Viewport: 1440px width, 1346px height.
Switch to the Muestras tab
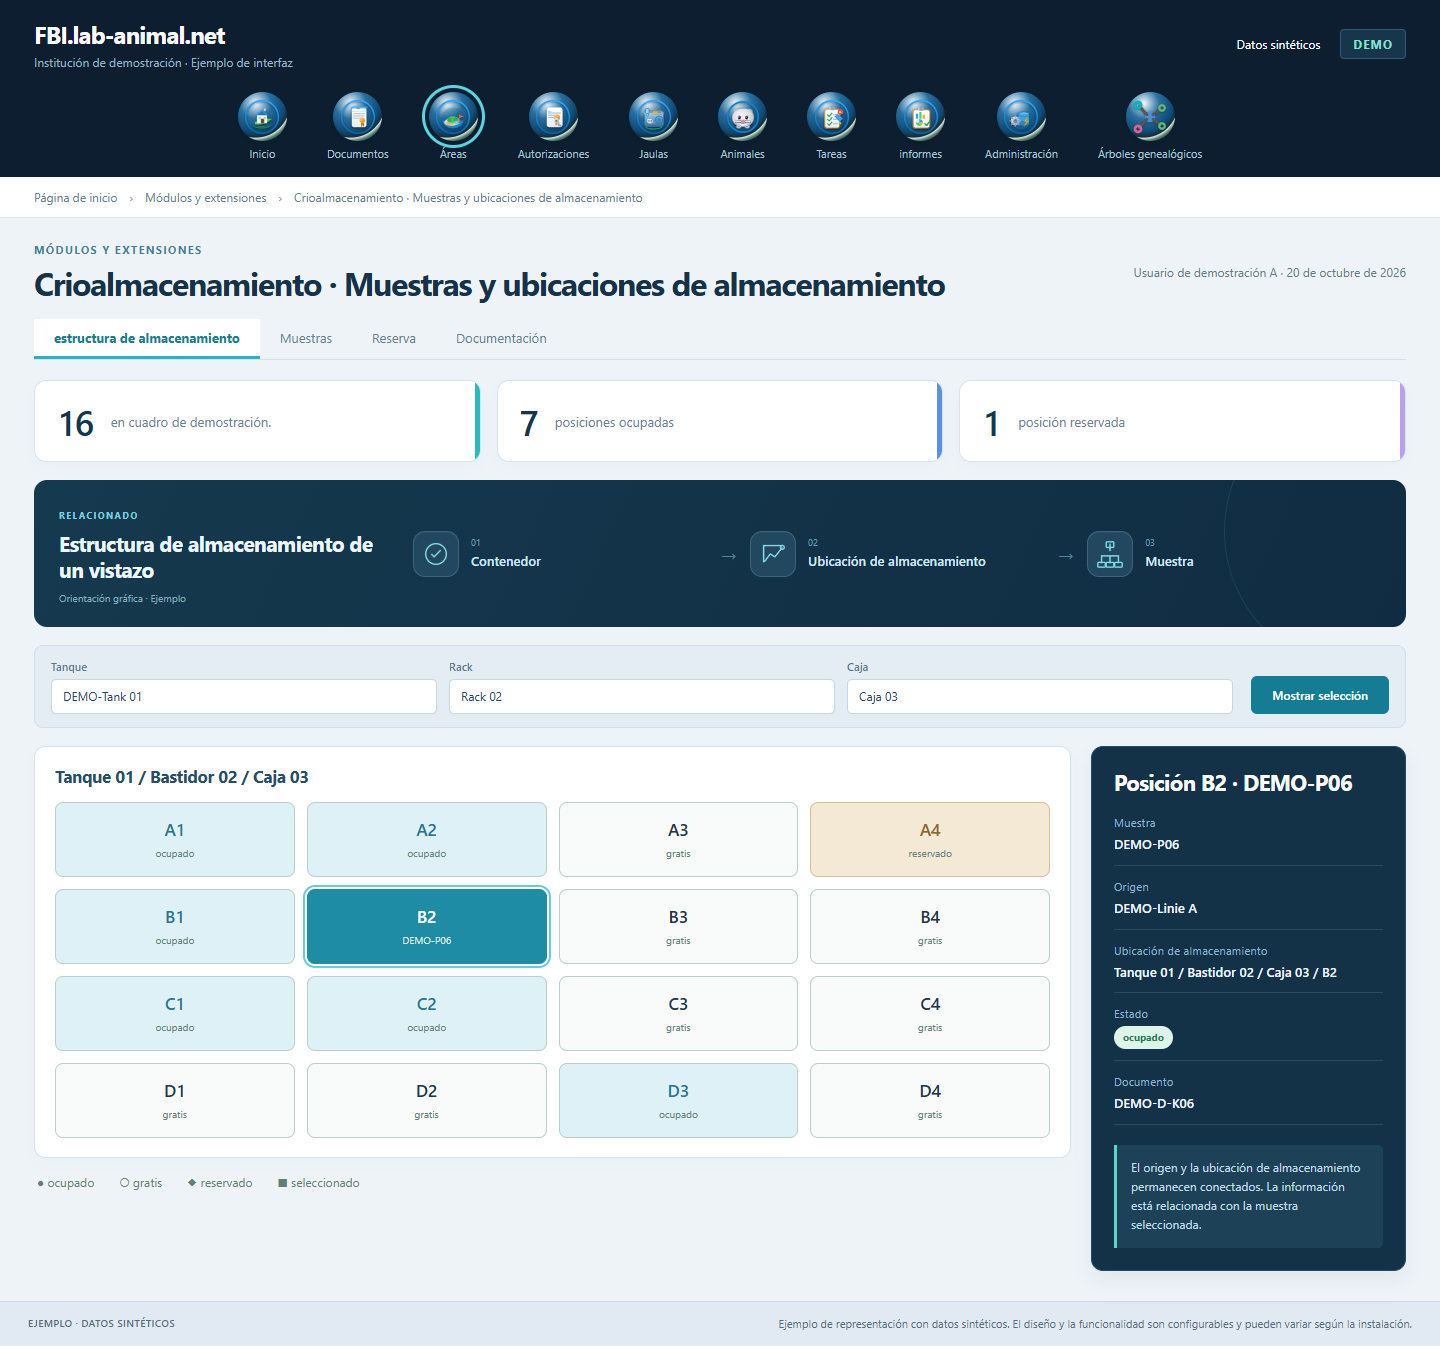coord(306,339)
